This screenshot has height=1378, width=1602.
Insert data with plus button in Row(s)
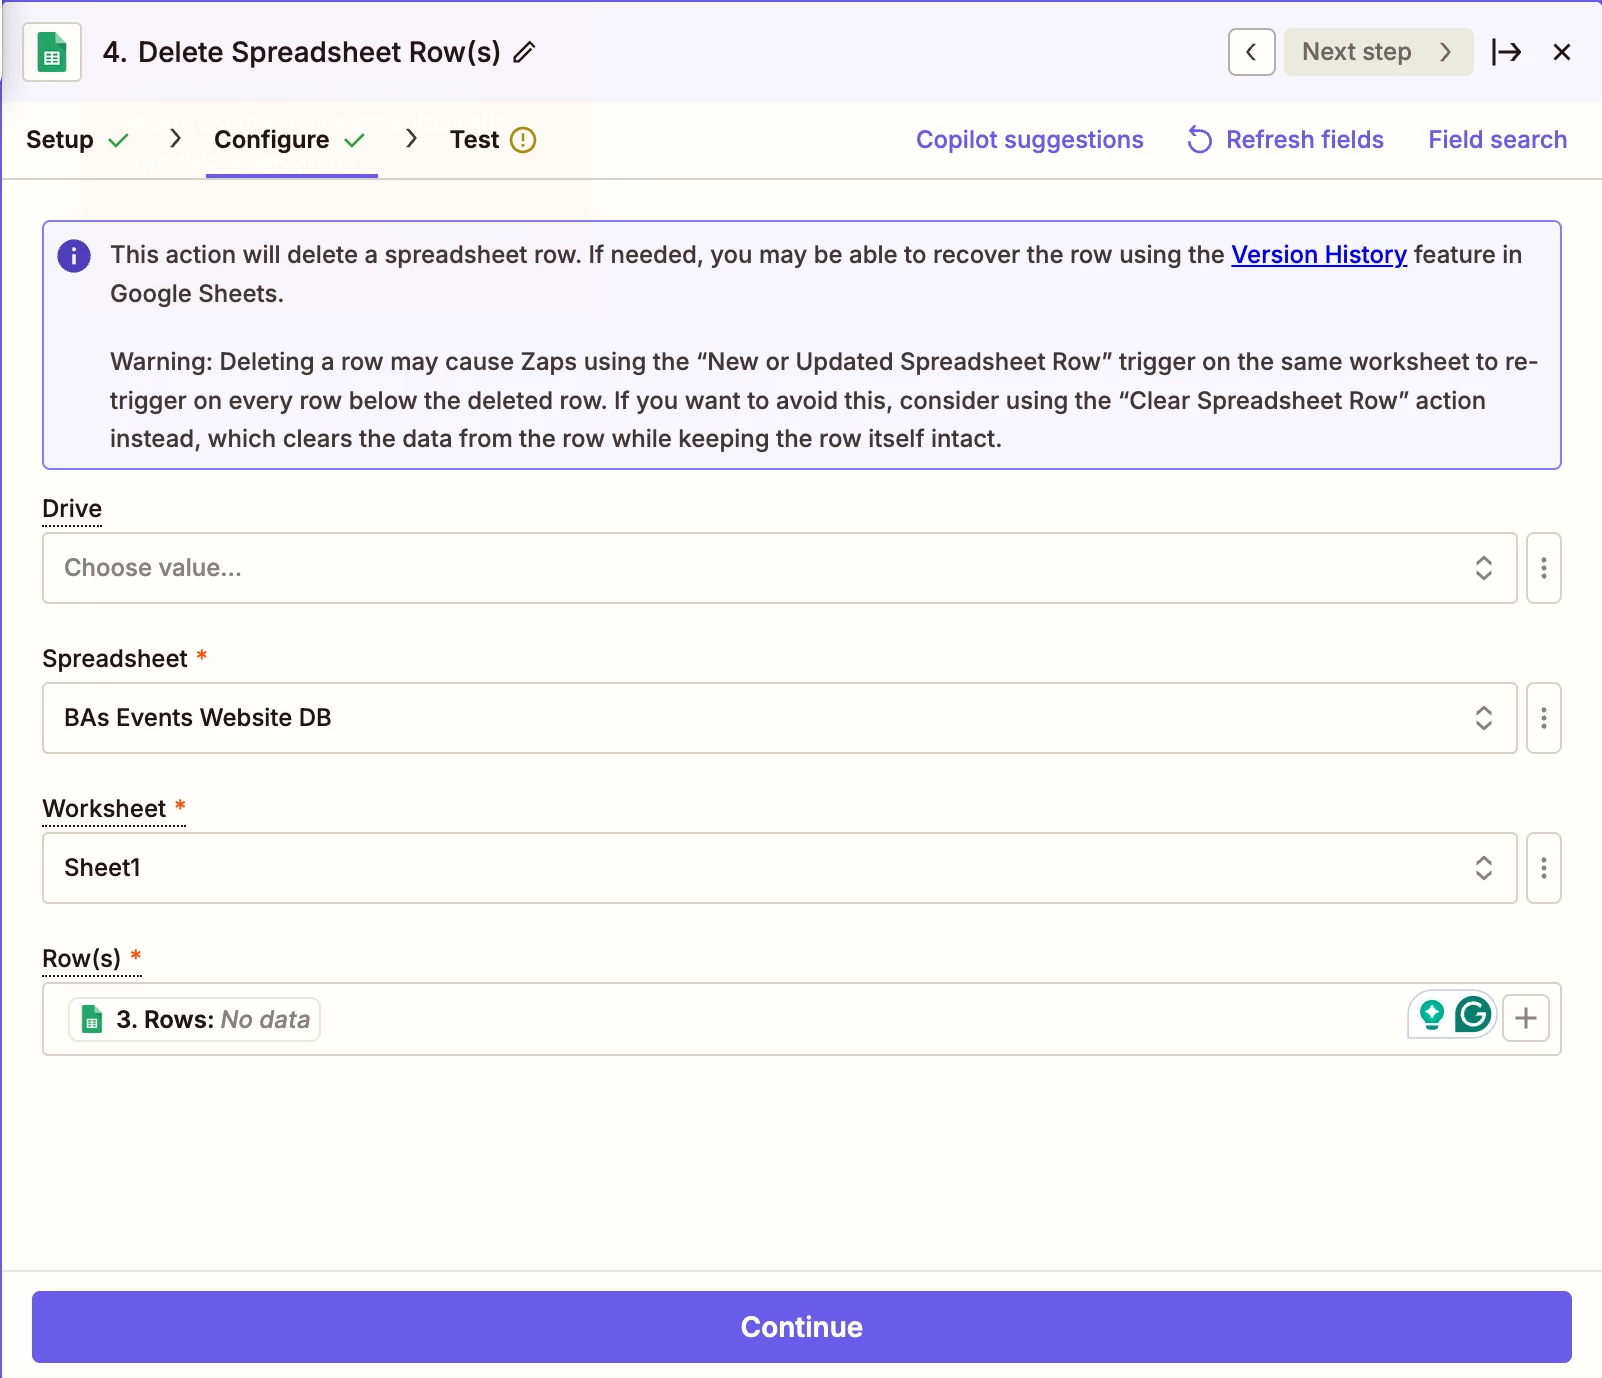pyautogui.click(x=1526, y=1018)
